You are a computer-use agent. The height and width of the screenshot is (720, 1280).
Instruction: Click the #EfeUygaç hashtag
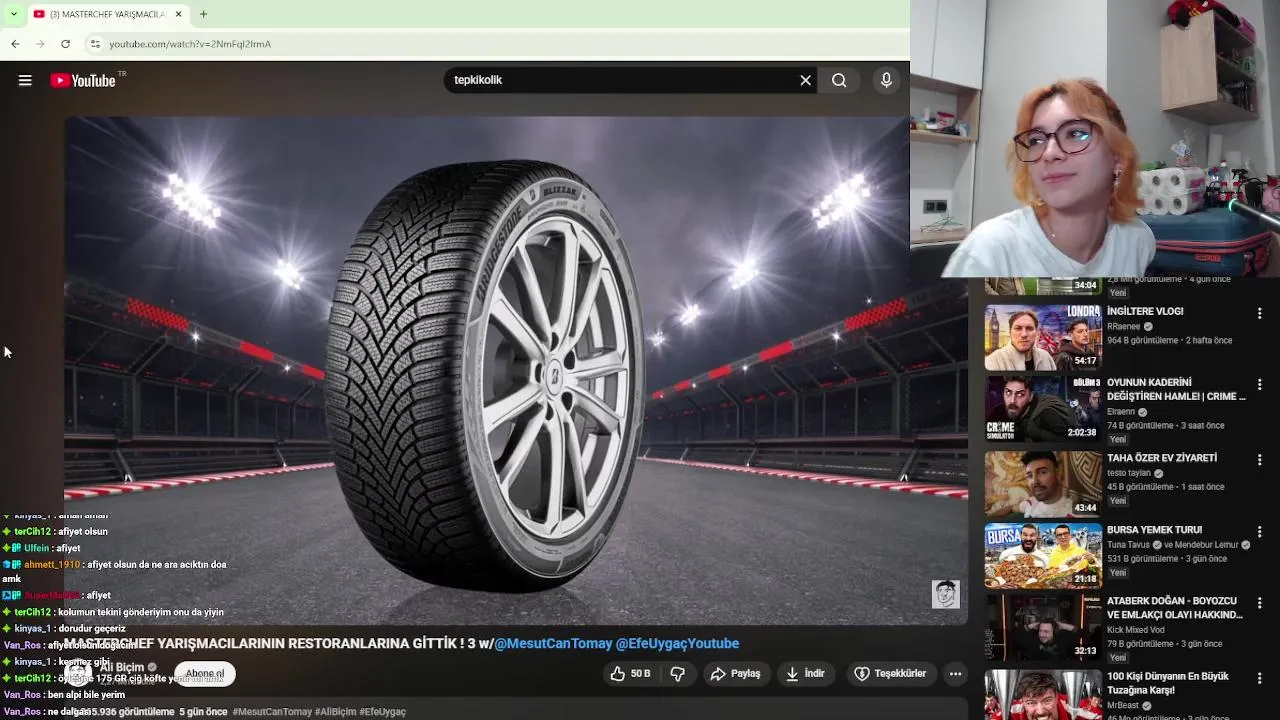tap(382, 712)
